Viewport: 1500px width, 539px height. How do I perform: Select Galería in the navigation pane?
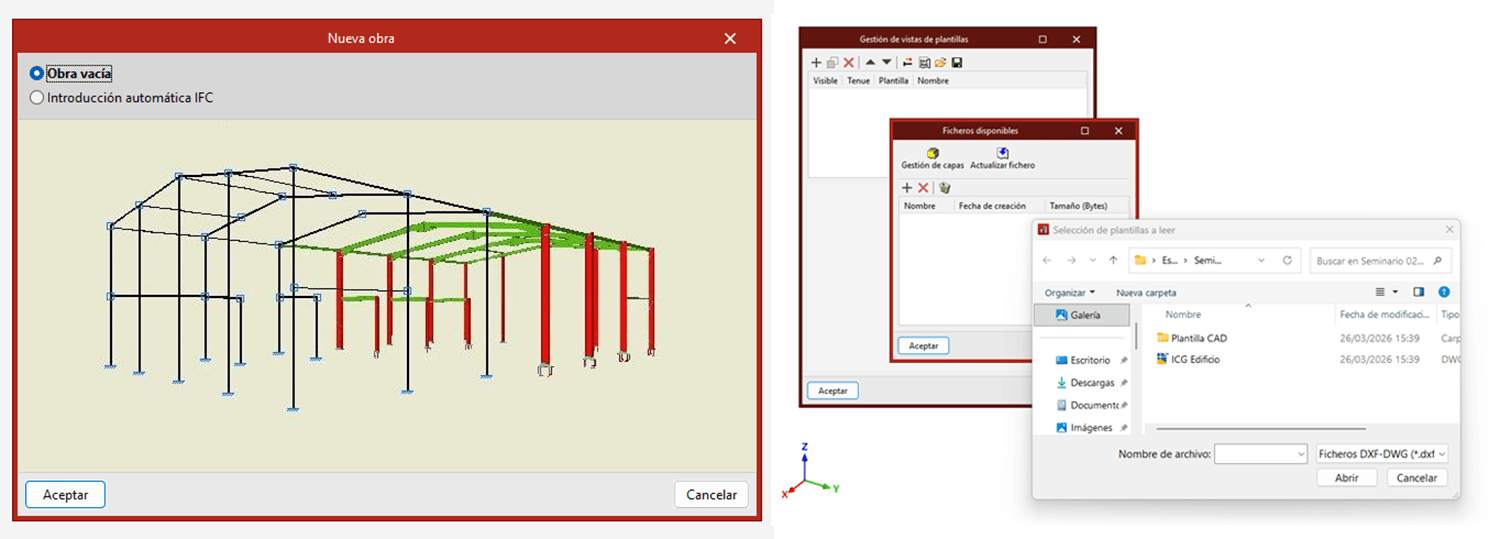click(1084, 315)
